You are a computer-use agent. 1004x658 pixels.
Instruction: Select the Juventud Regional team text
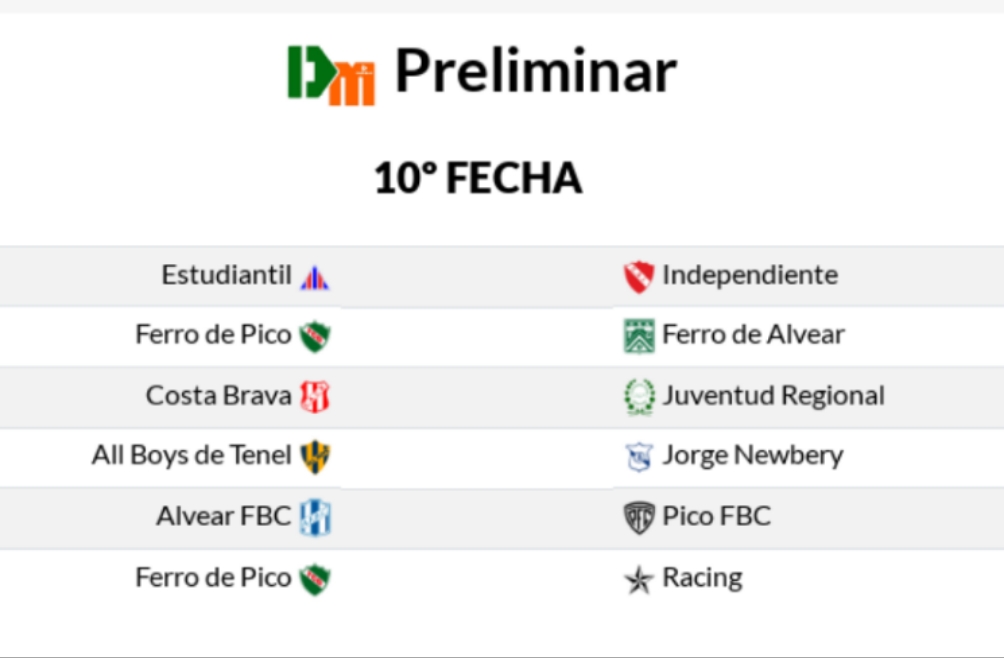[x=773, y=396]
